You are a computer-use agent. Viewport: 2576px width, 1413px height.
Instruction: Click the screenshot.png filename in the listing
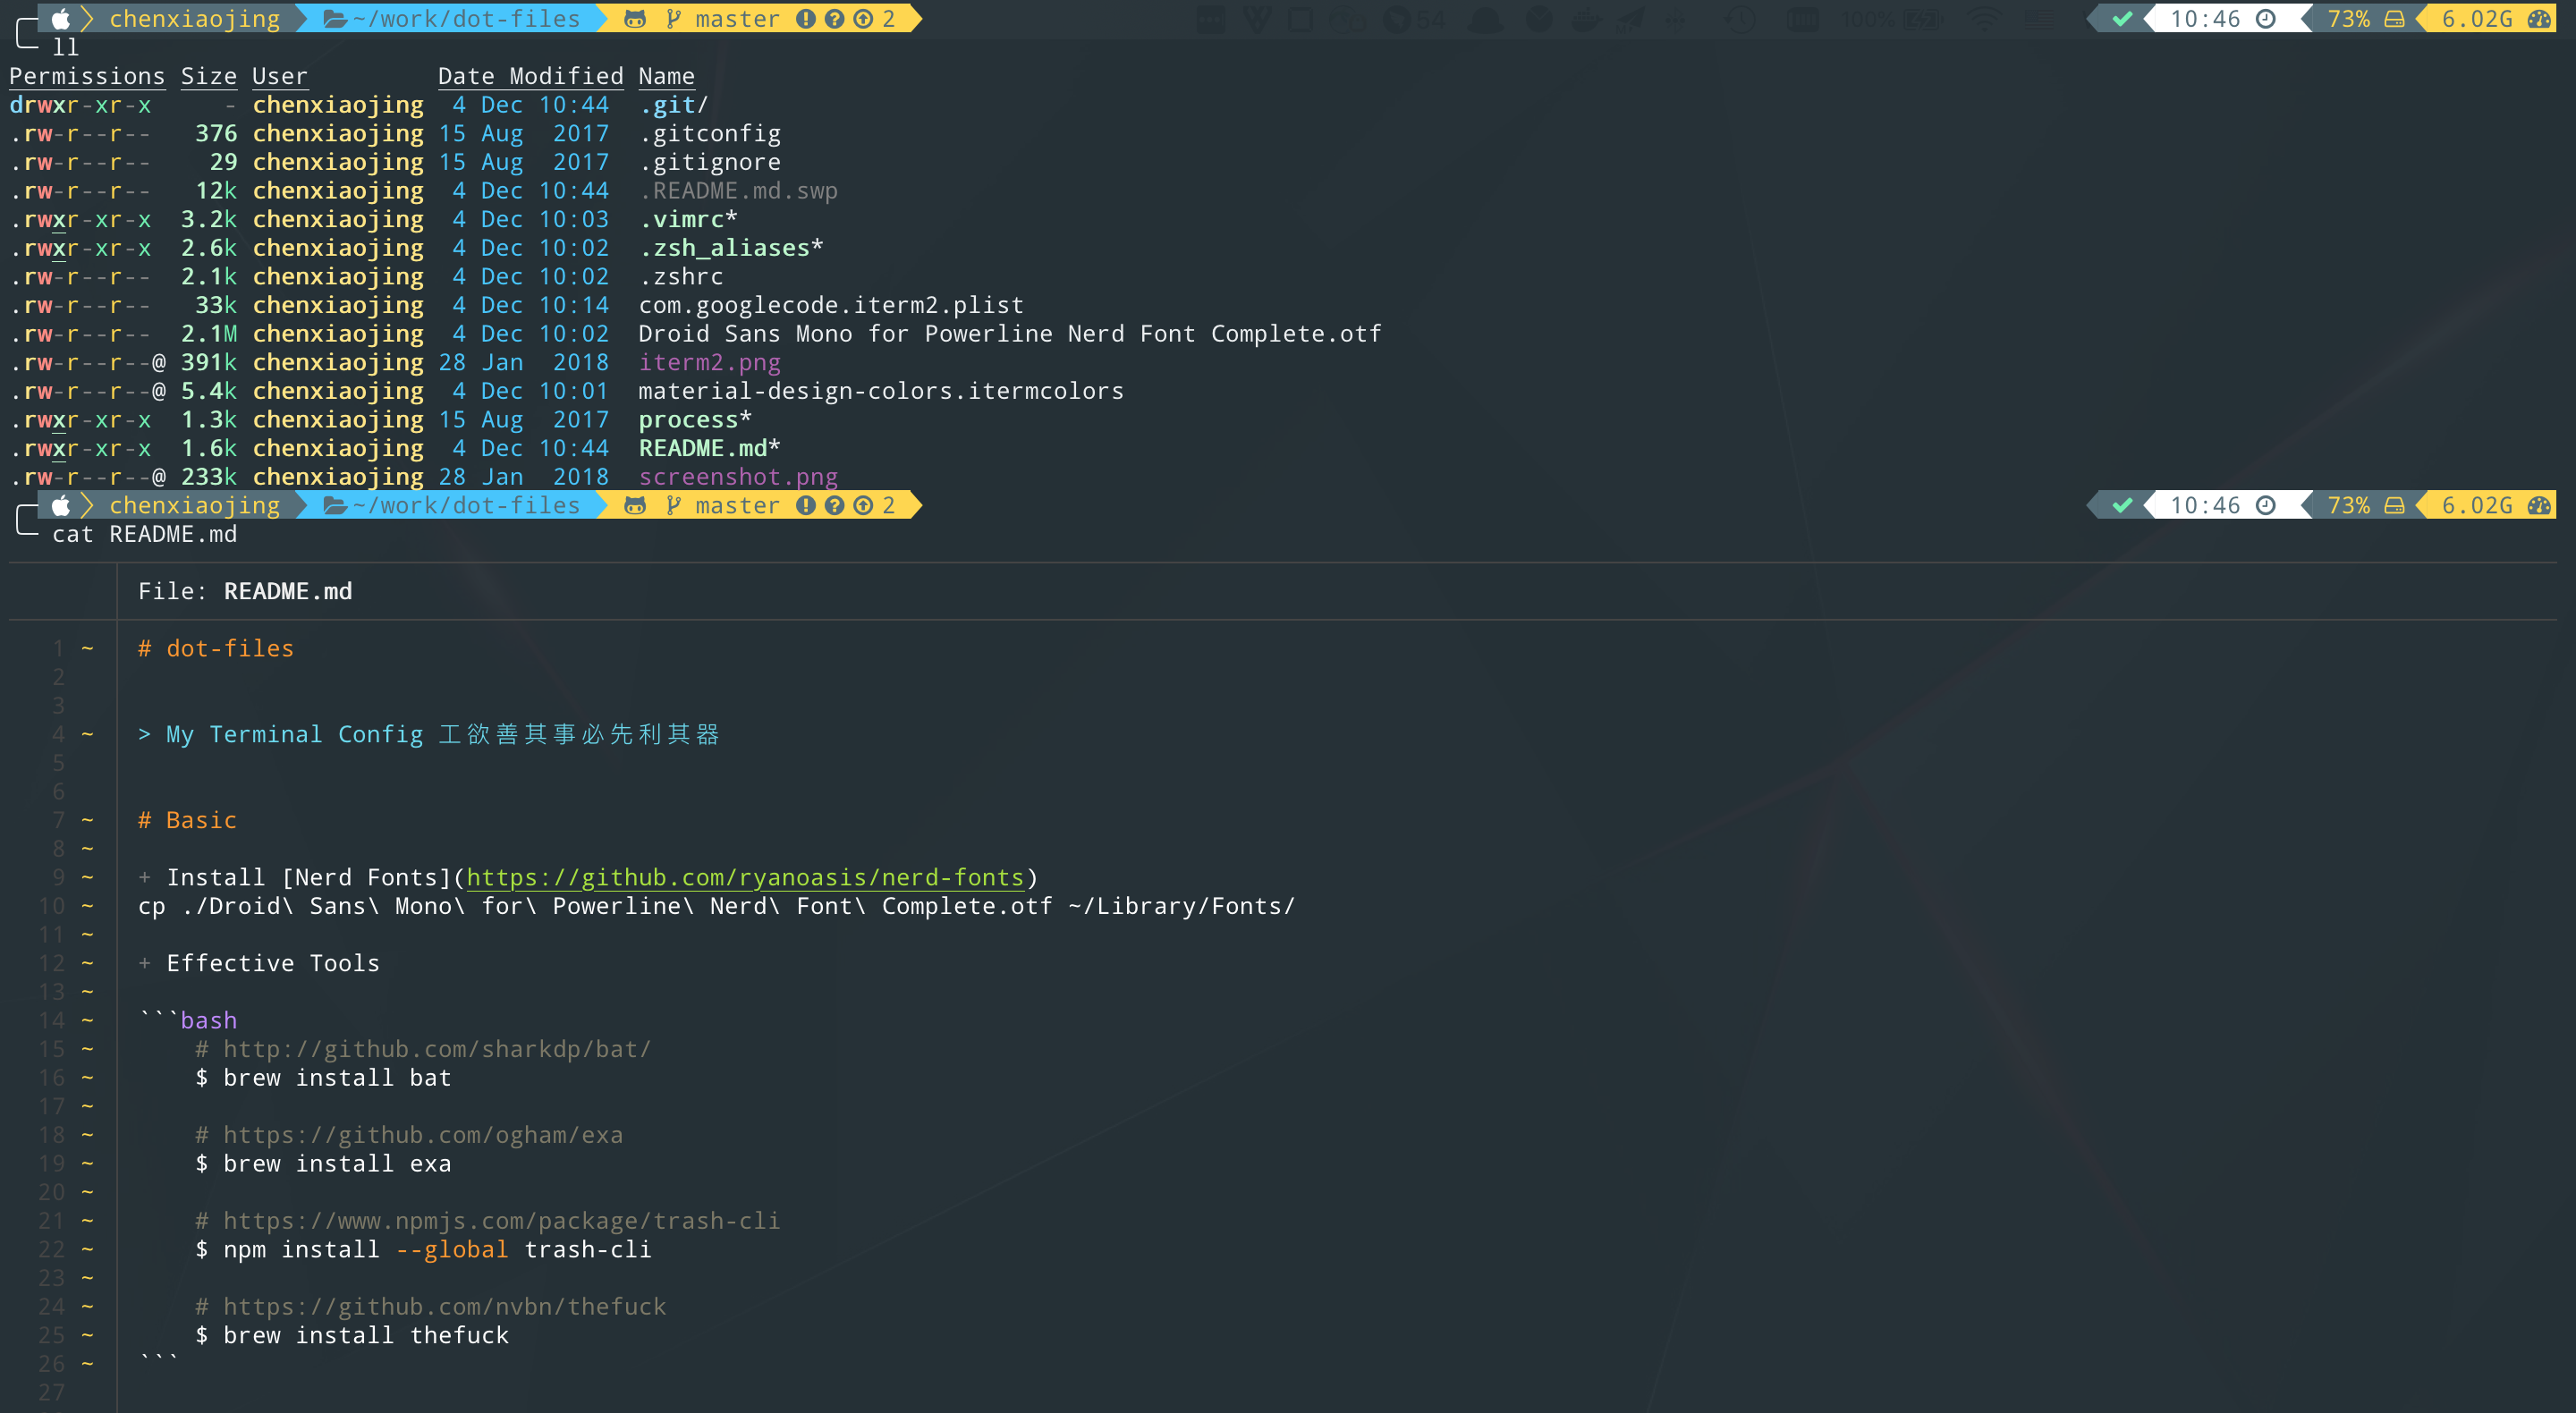coord(738,477)
